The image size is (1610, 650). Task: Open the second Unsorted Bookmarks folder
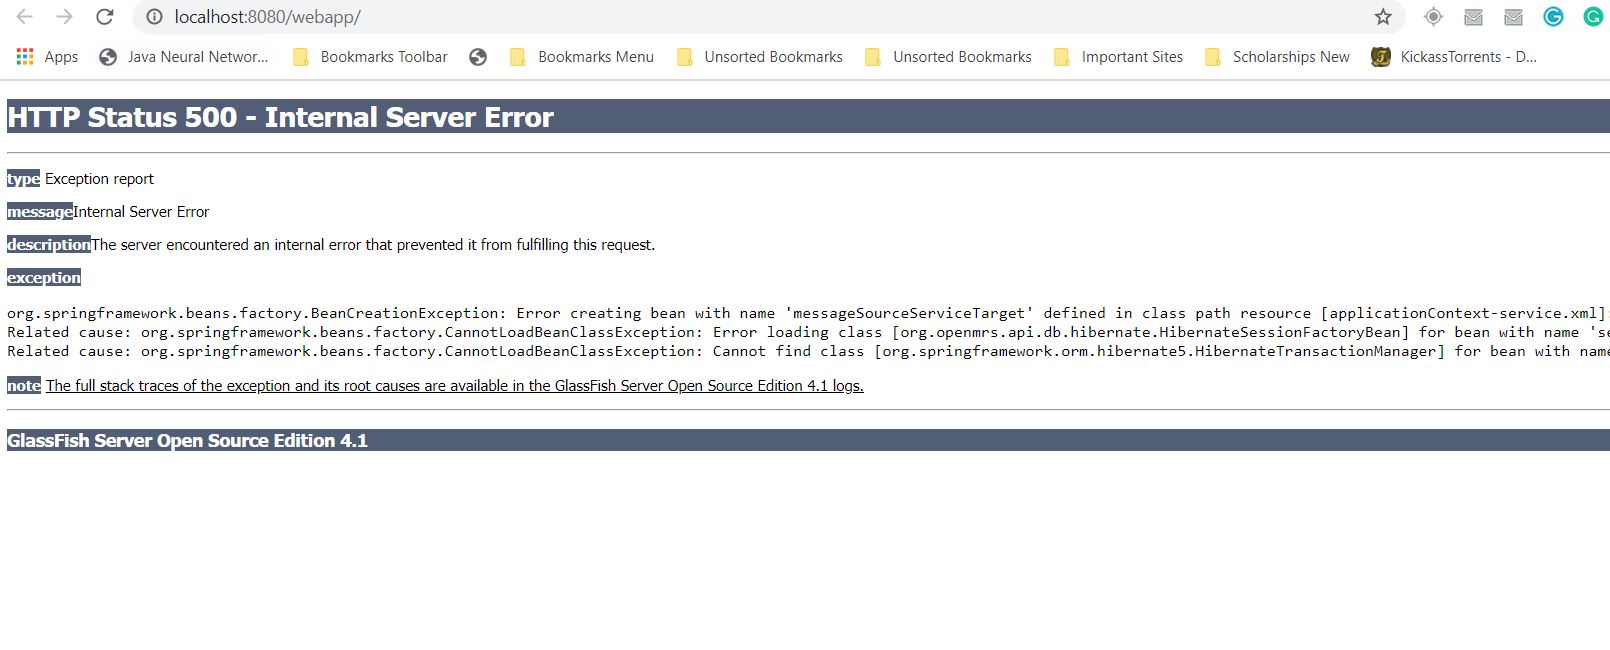(948, 57)
